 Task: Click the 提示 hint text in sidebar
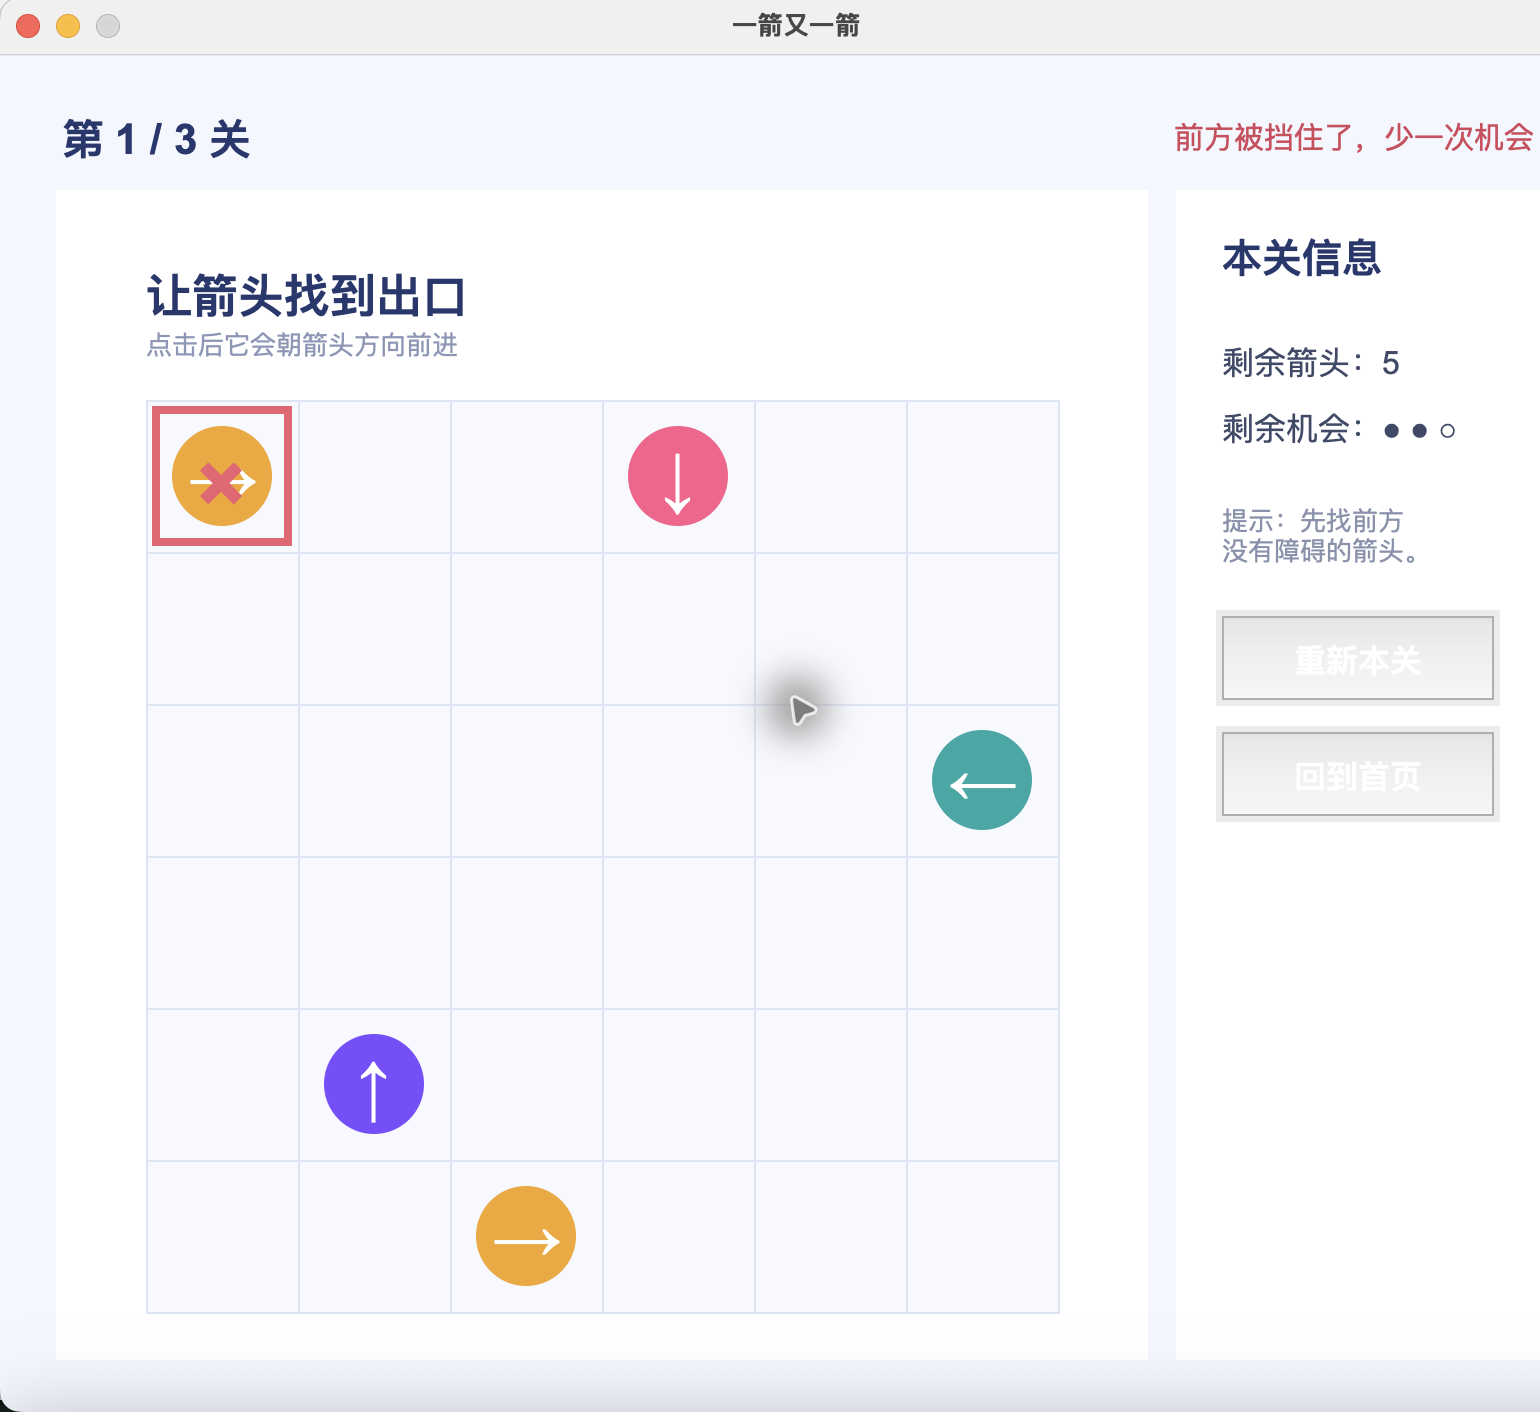(x=1320, y=536)
